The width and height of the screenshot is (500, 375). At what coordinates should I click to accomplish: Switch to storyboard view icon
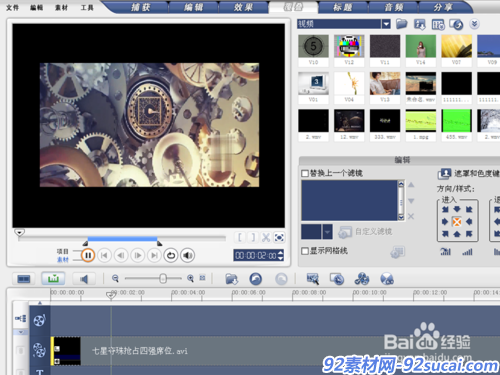coord(24,279)
